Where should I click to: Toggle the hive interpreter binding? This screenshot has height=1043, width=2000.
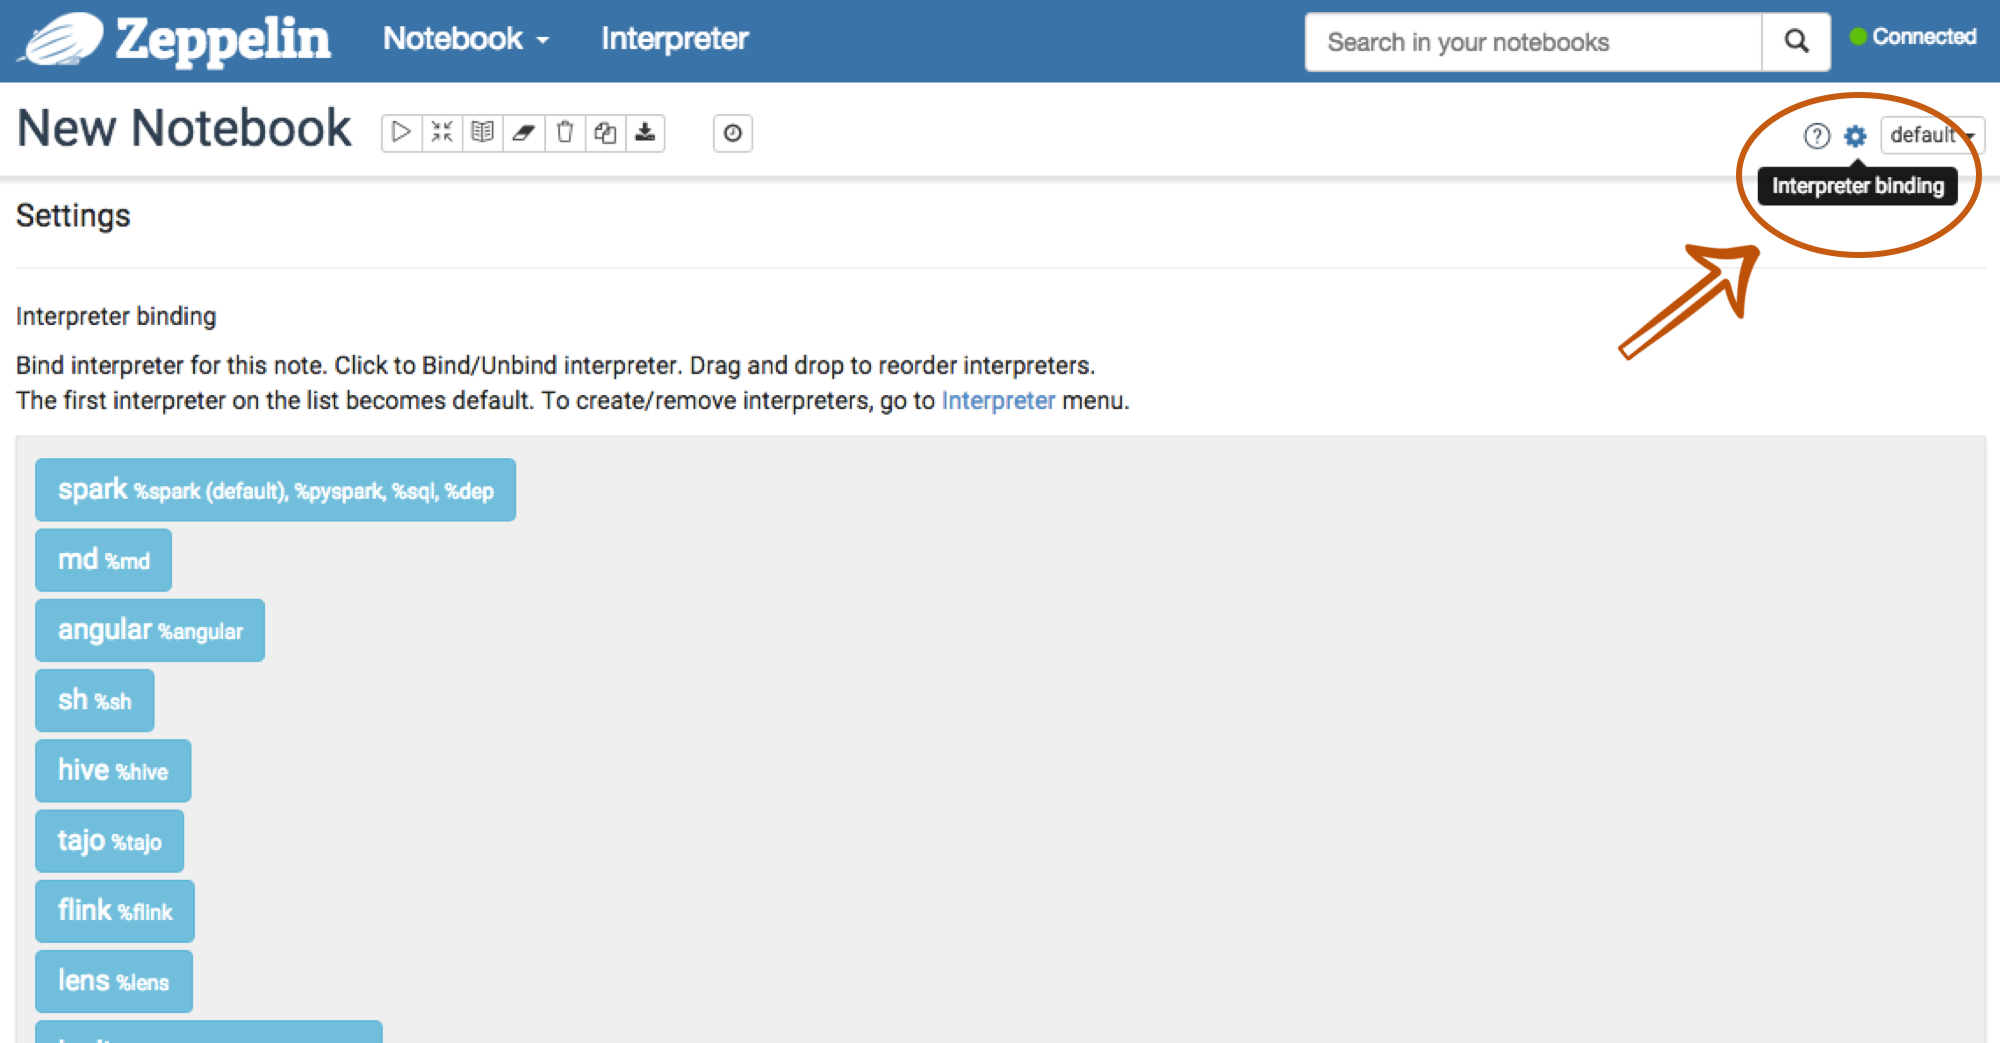click(113, 771)
